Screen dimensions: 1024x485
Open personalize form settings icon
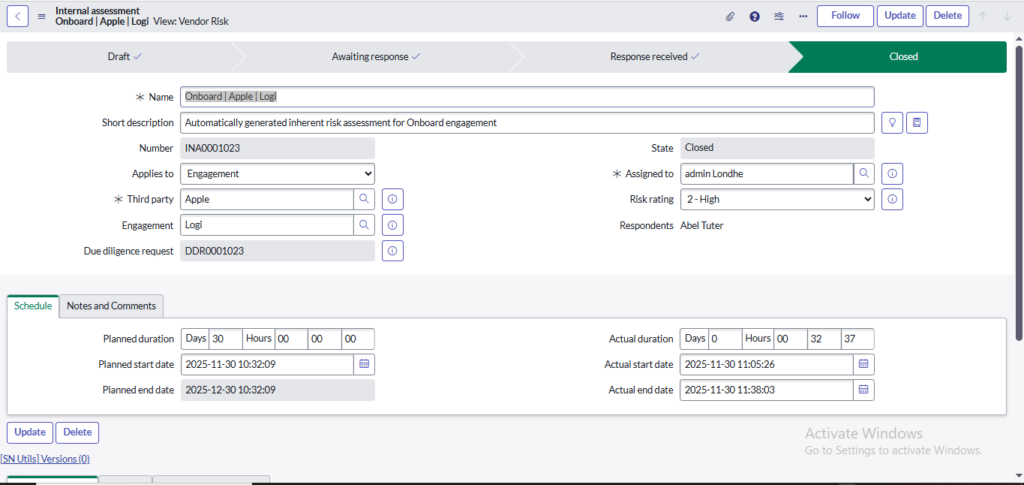click(x=779, y=16)
